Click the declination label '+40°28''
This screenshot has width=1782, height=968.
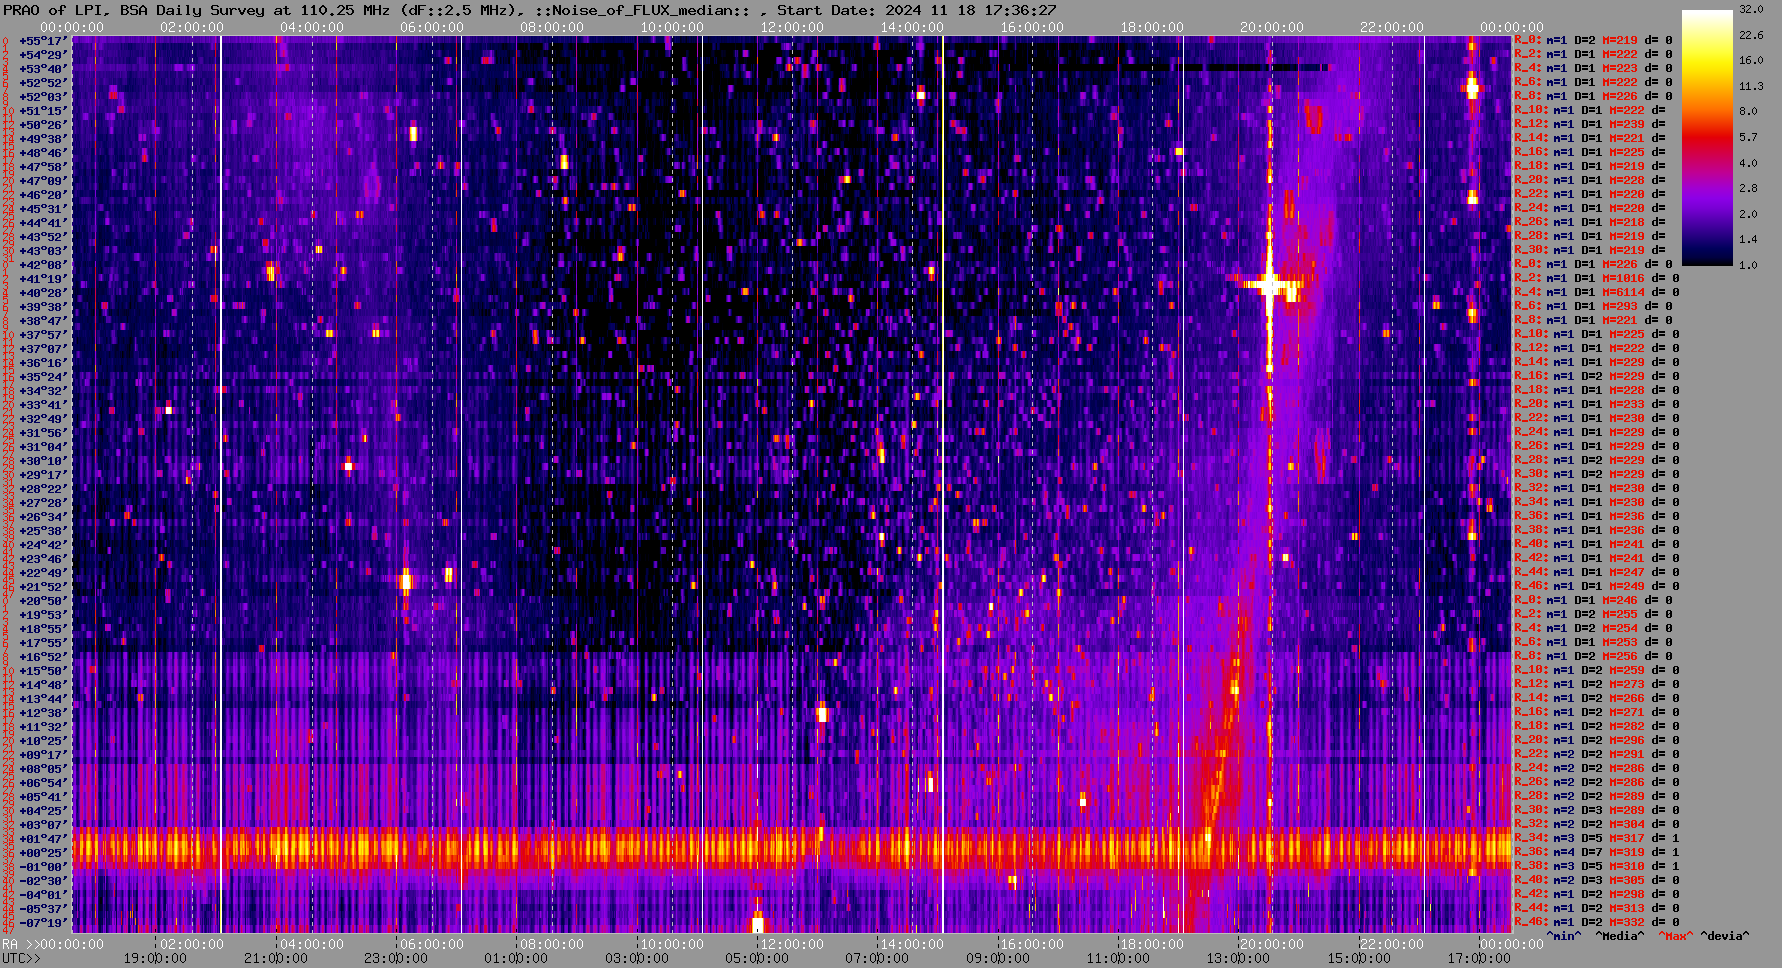pyautogui.click(x=43, y=292)
